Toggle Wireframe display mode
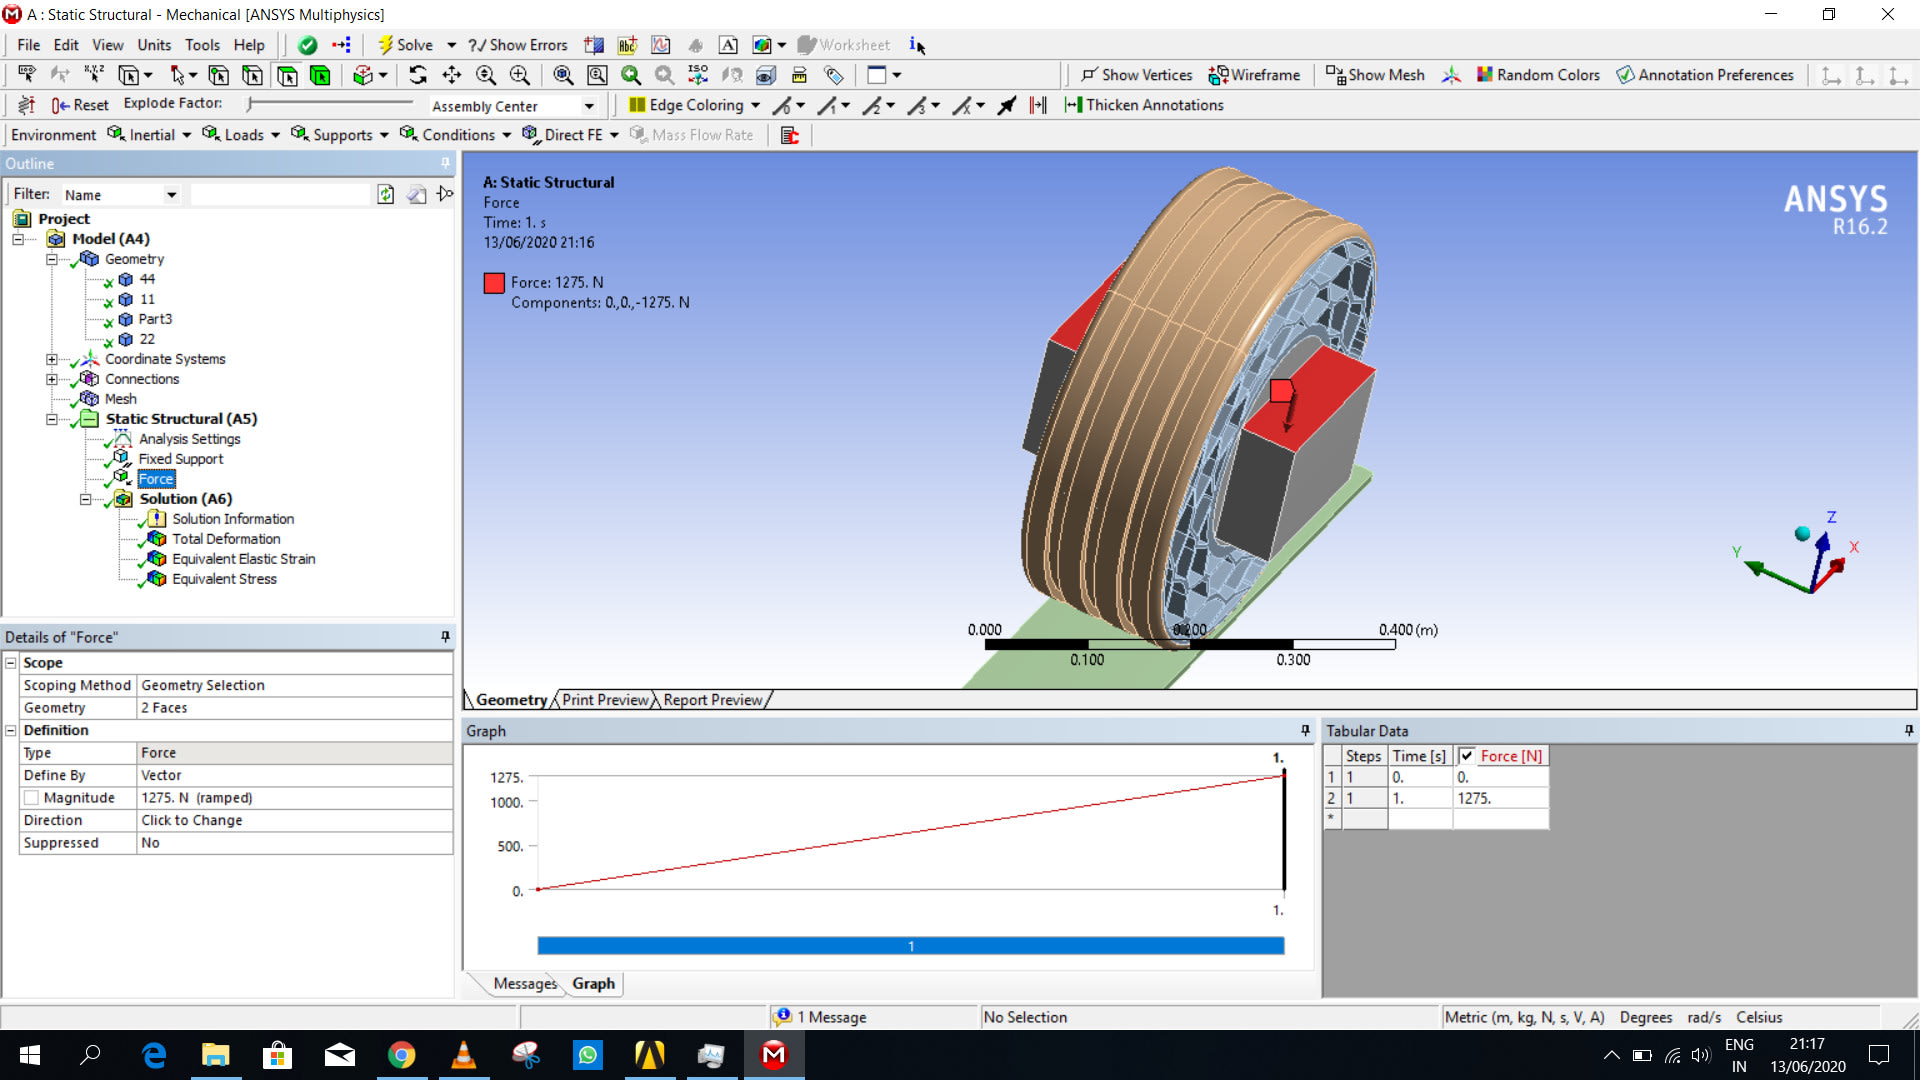The height and width of the screenshot is (1080, 1920). [1255, 75]
